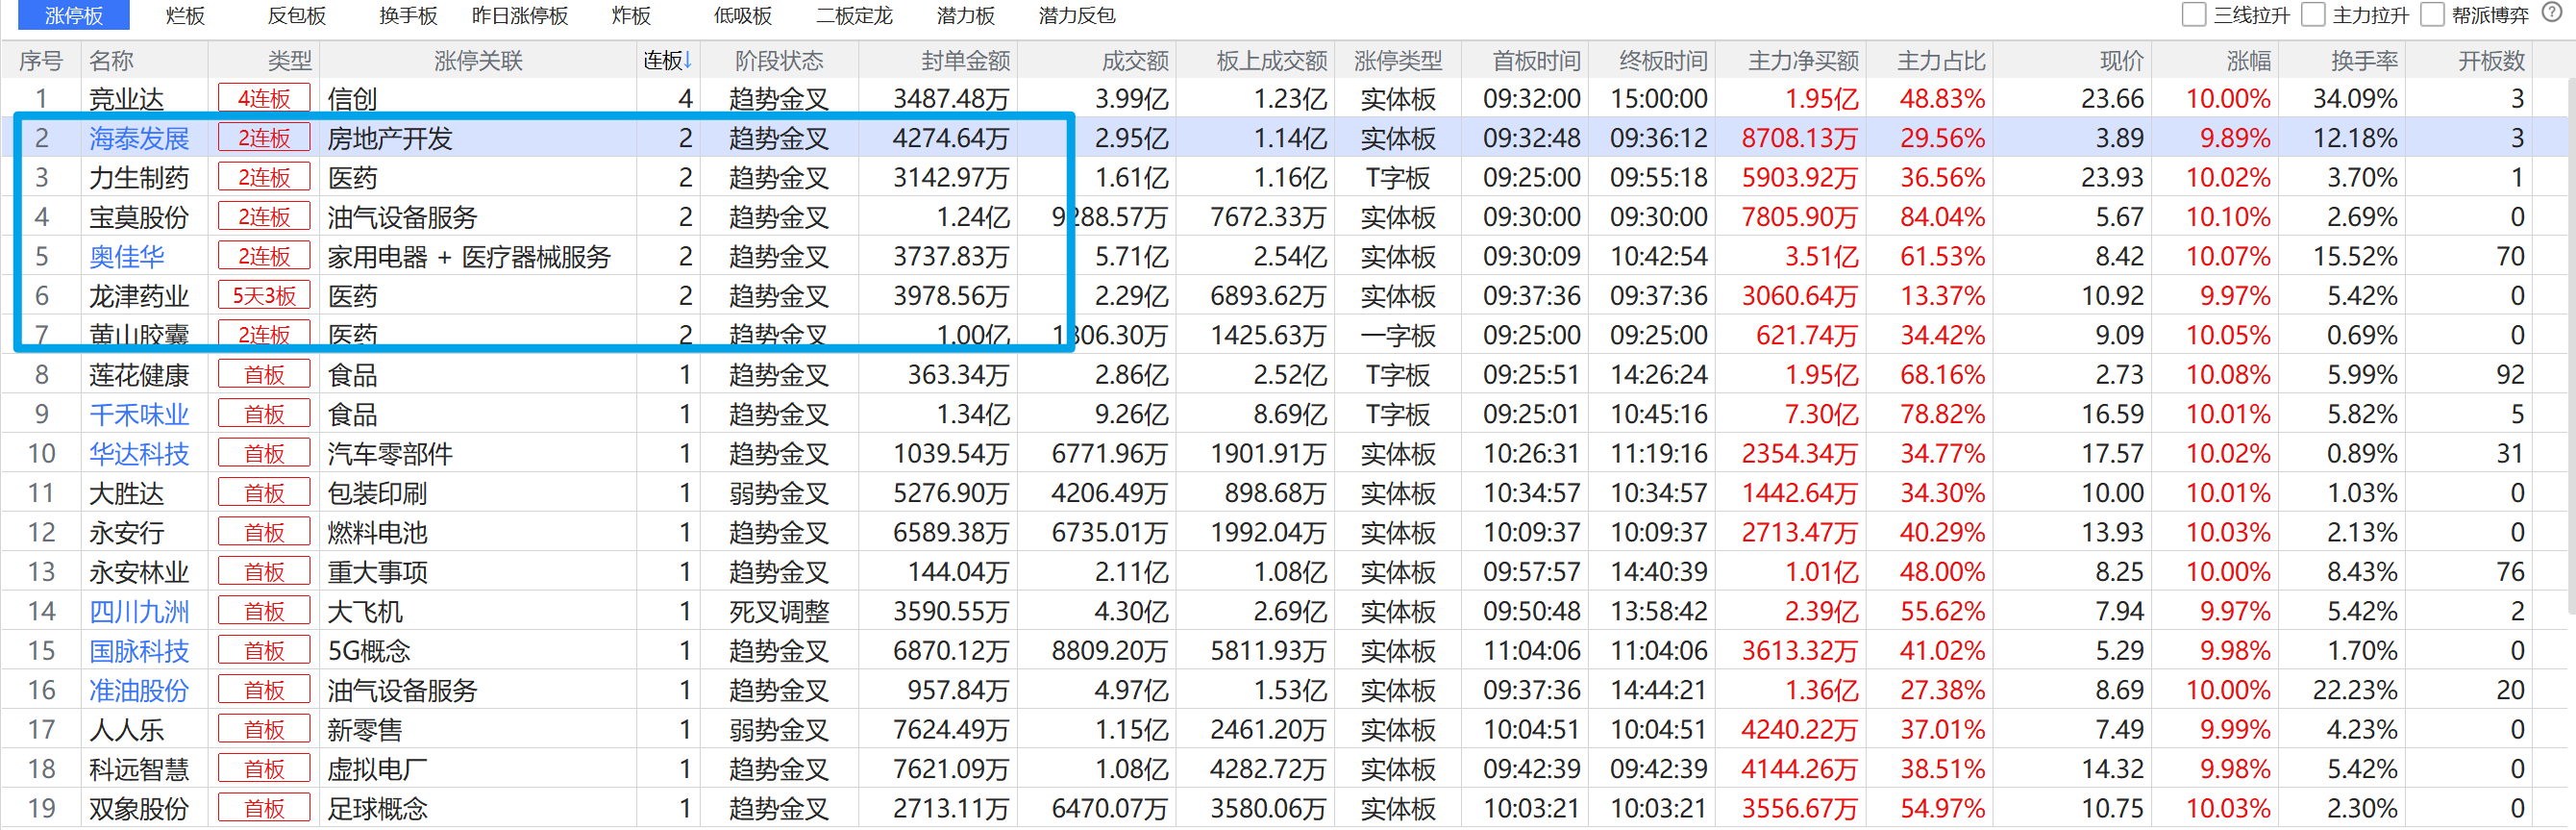Click the 8708.13万 net buy value

pos(1799,138)
